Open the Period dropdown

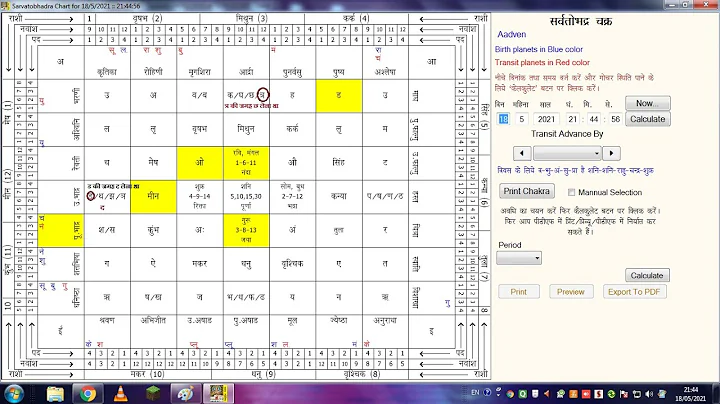[x=519, y=258]
